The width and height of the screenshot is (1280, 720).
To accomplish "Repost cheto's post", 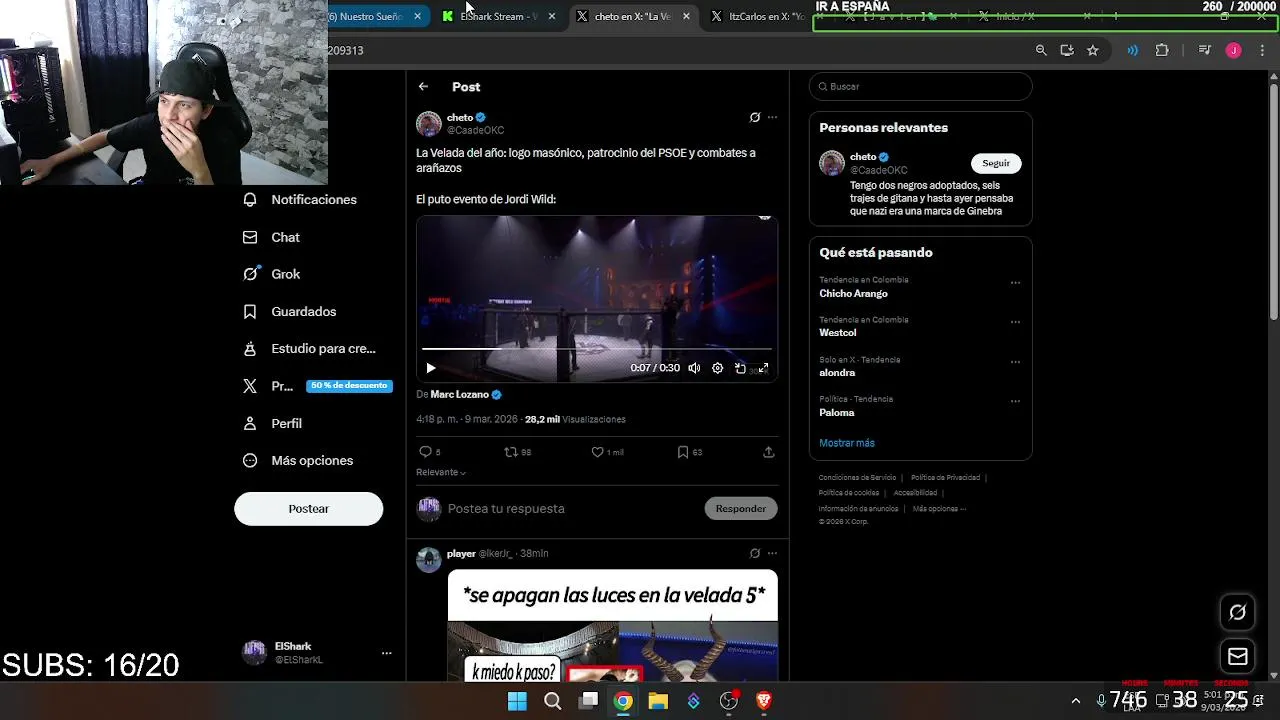I will [511, 452].
